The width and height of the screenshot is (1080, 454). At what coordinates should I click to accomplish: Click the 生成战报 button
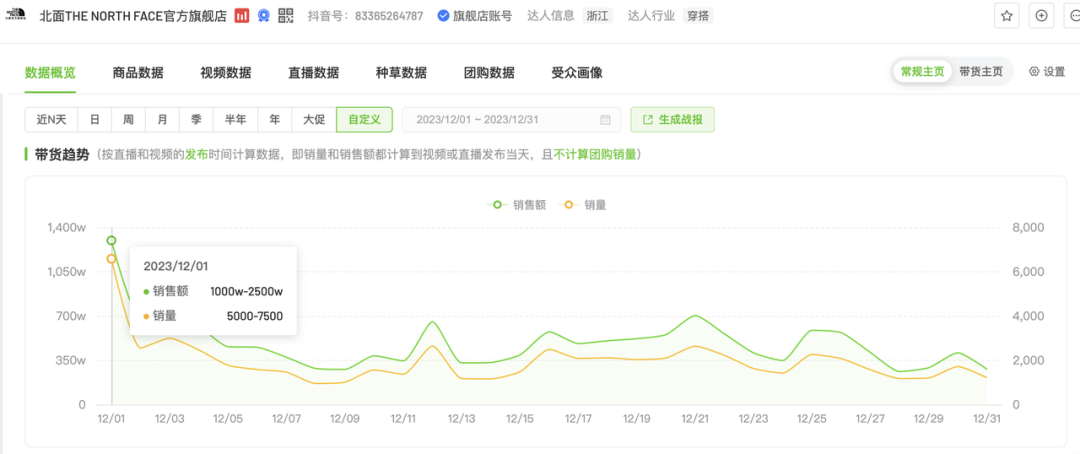point(672,120)
